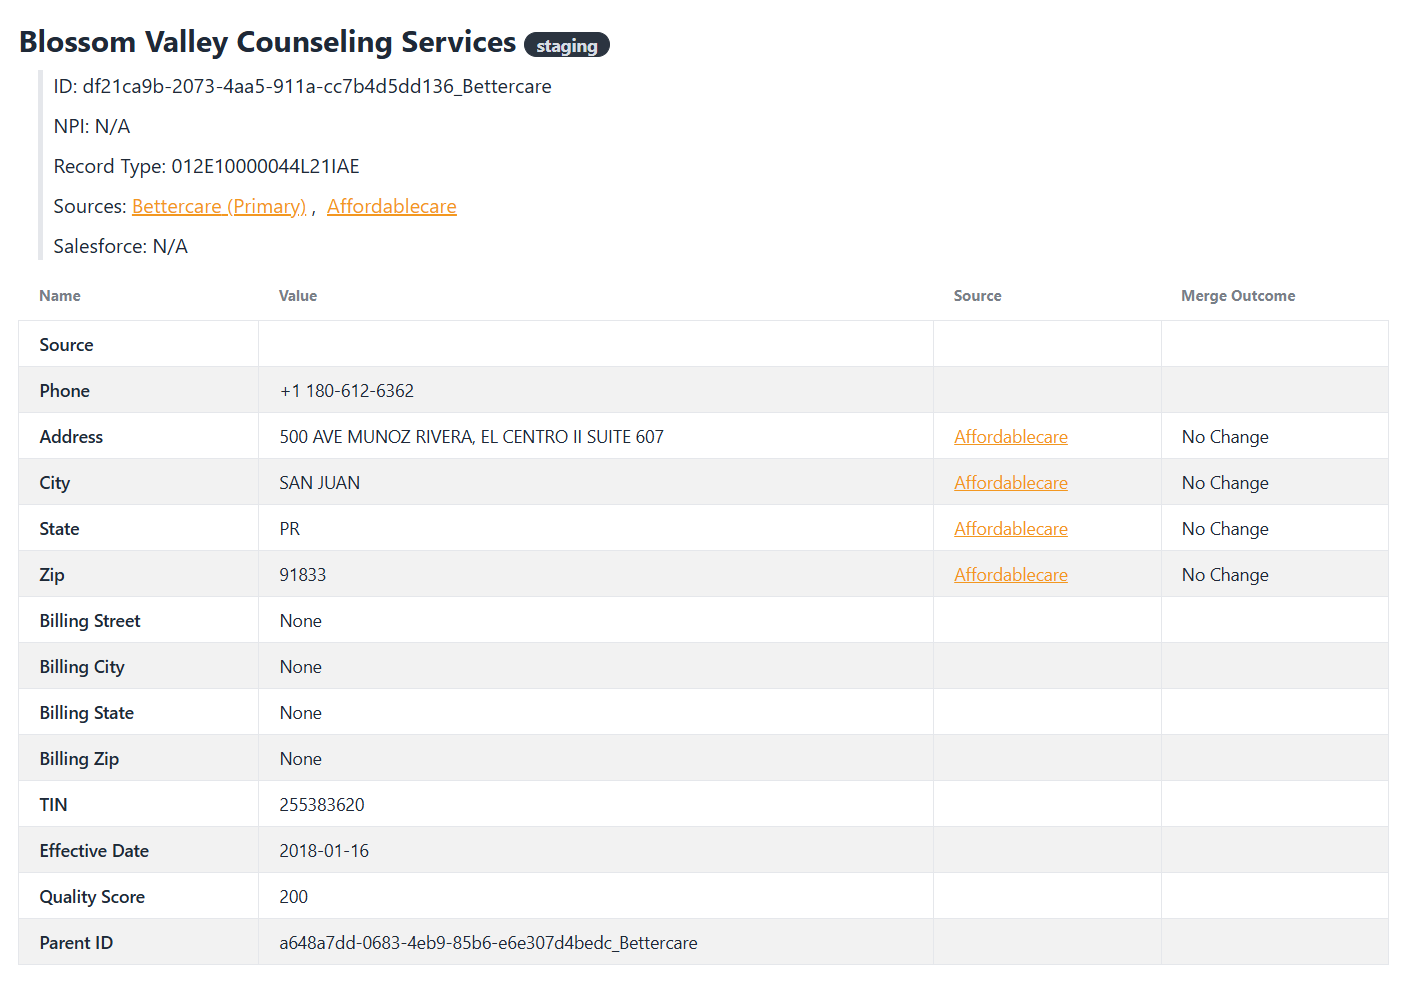Click the Quality Score value 200

click(294, 897)
